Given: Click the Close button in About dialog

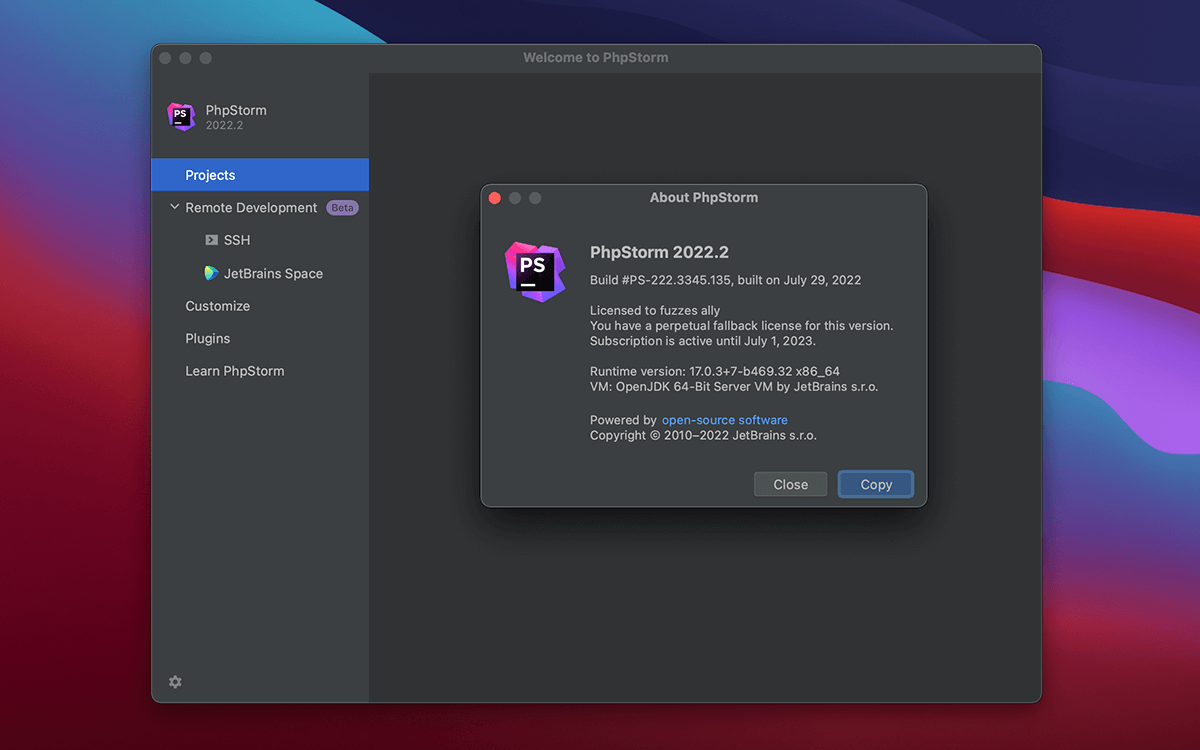Looking at the screenshot, I should click(x=790, y=484).
